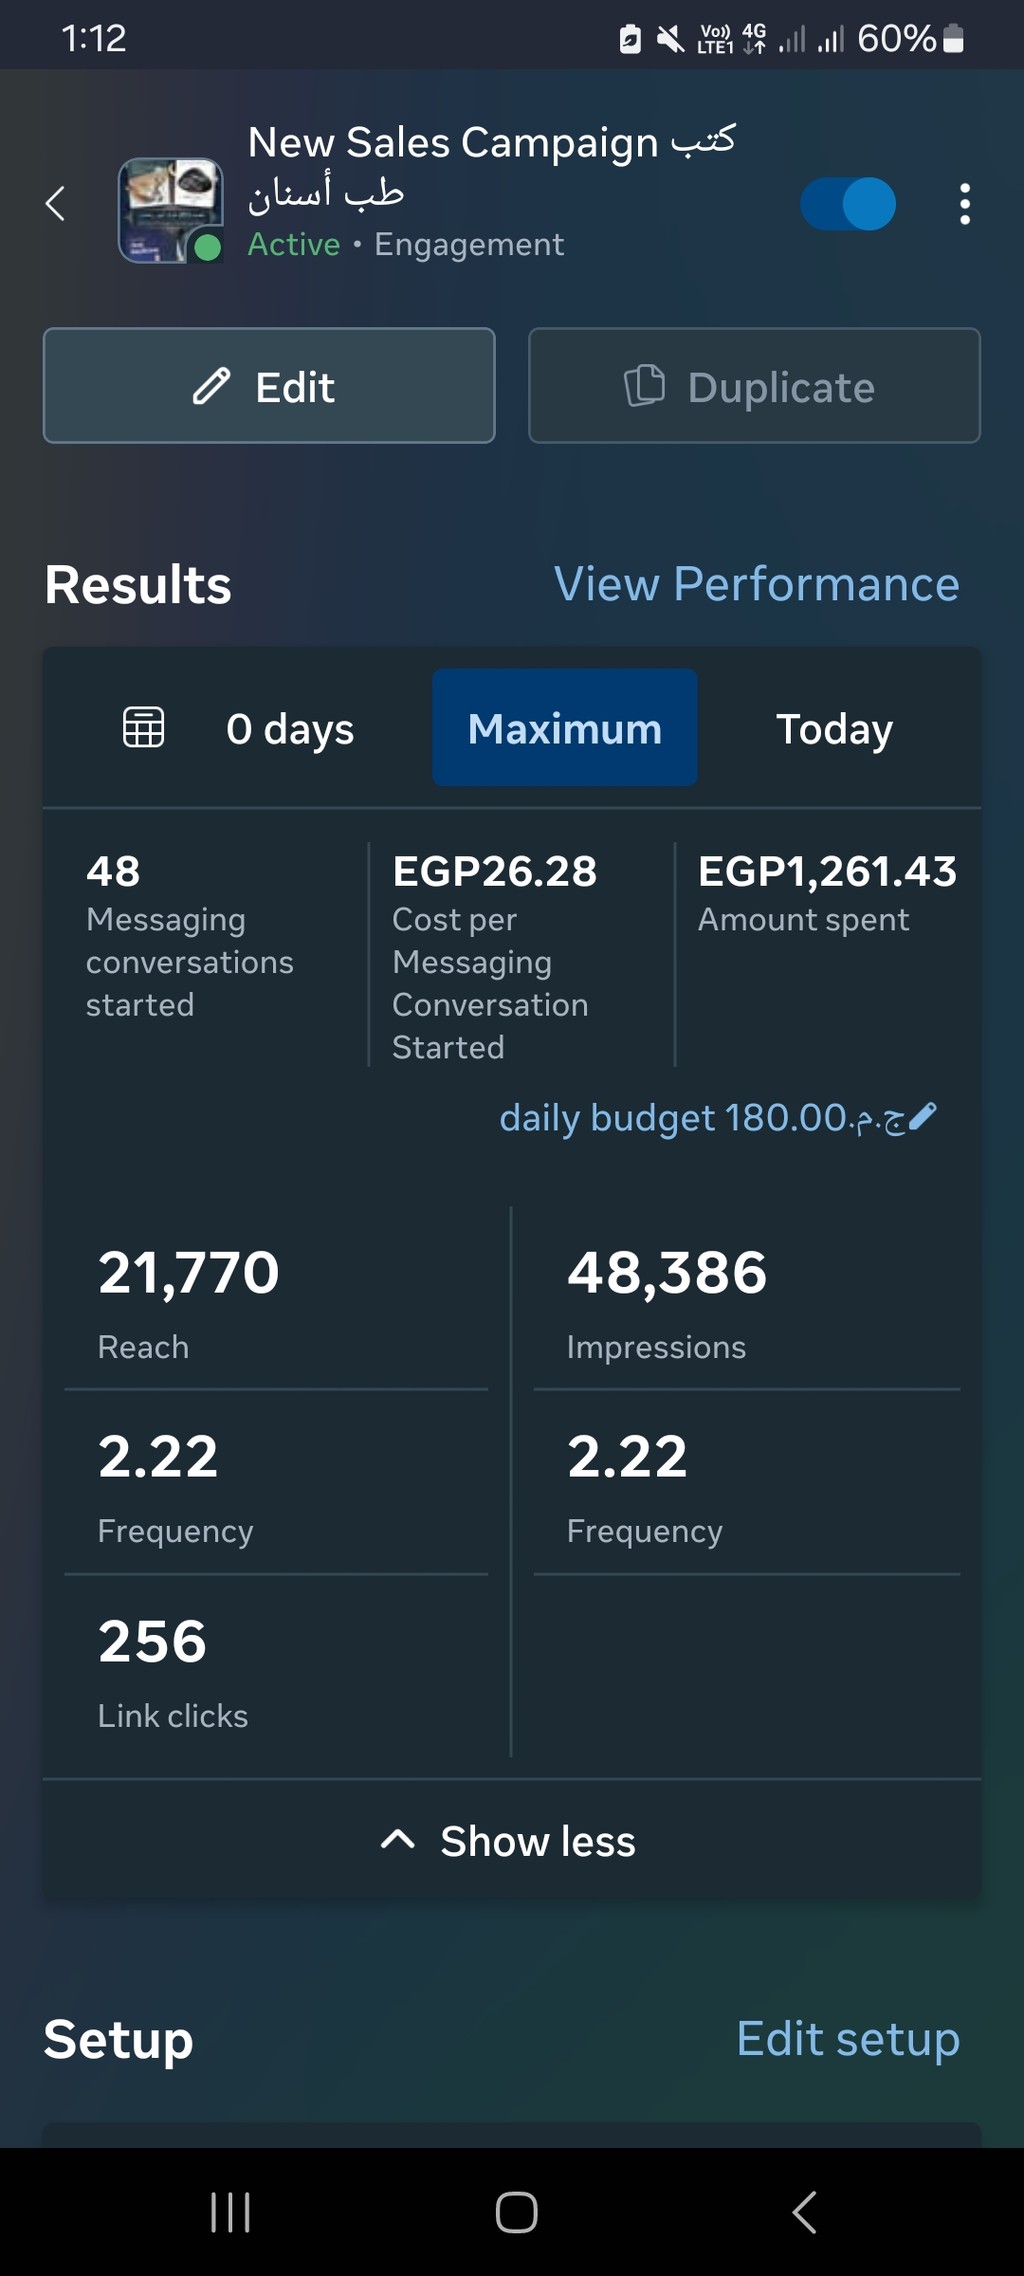This screenshot has width=1024, height=2276.
Task: Switch to the Maximum results tab
Action: 565,728
